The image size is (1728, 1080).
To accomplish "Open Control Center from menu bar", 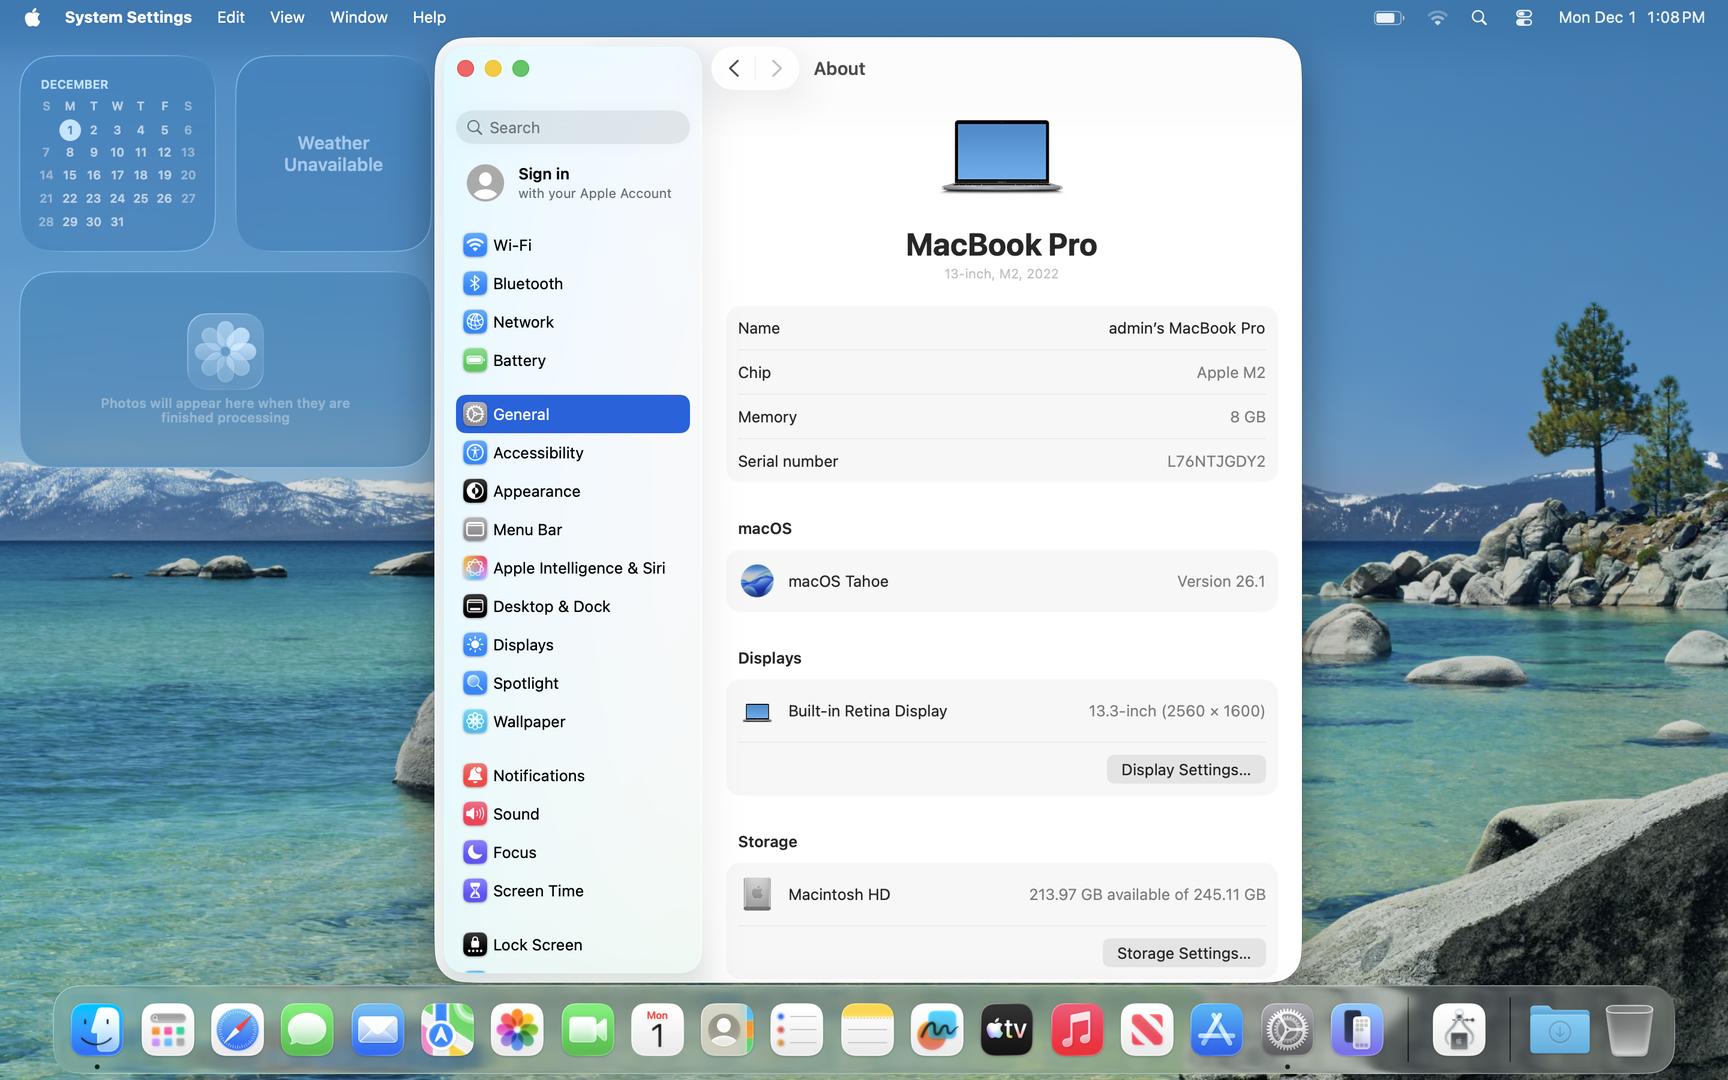I will coord(1523,18).
